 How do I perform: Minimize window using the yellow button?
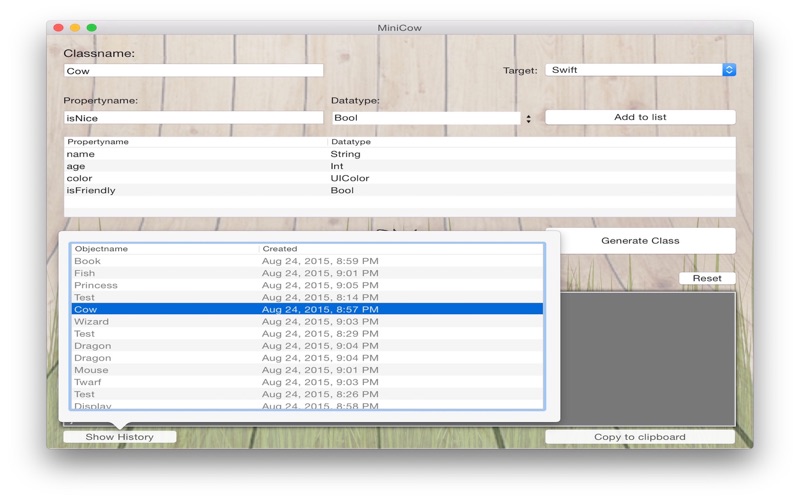[x=75, y=28]
